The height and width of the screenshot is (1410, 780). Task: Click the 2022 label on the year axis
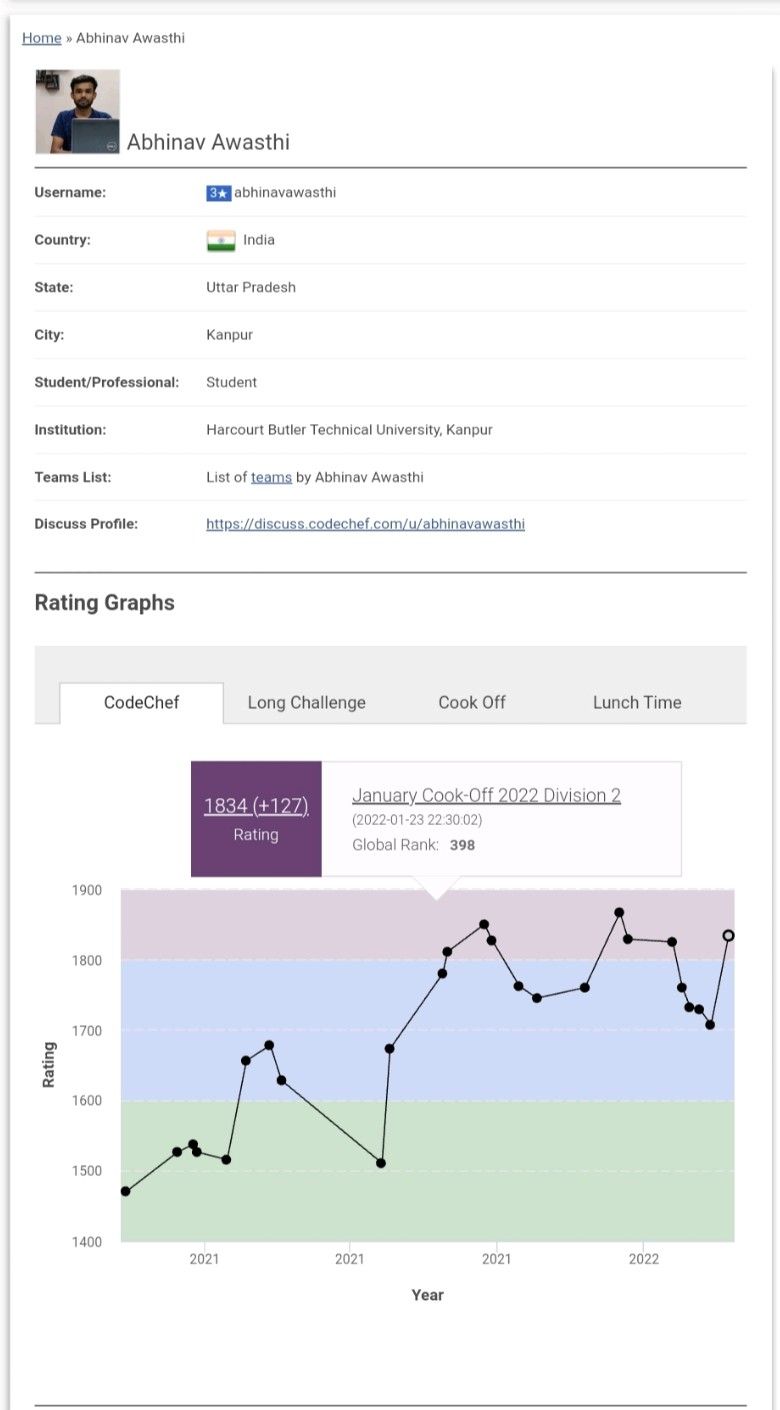click(x=643, y=1259)
